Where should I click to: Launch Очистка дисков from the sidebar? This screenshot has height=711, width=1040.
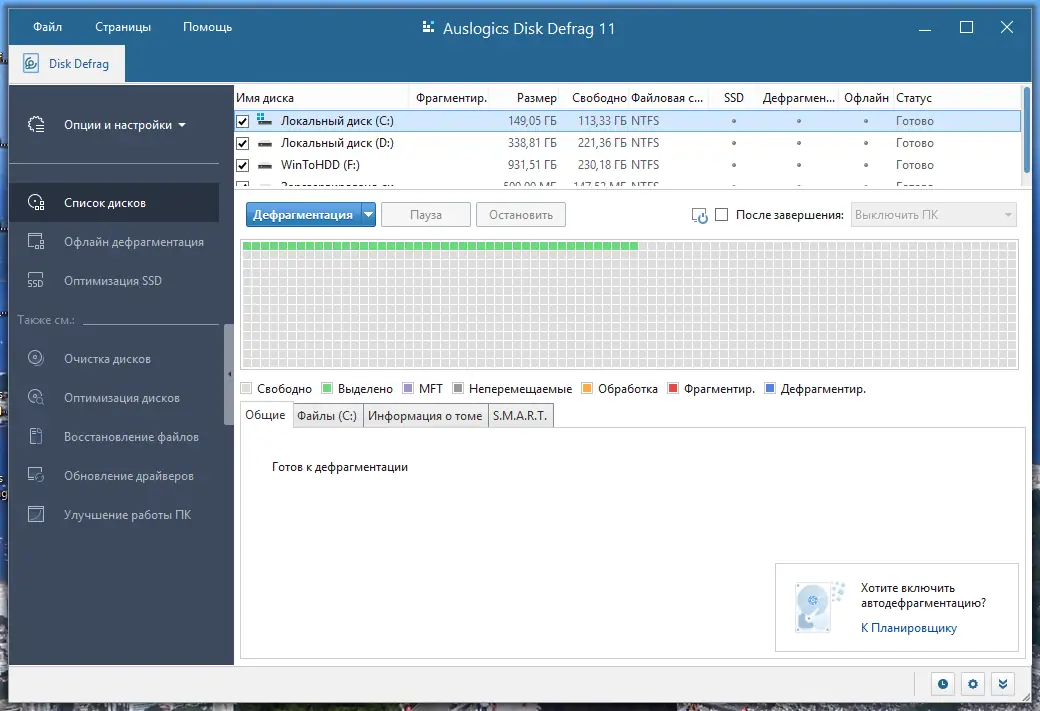(x=34, y=358)
